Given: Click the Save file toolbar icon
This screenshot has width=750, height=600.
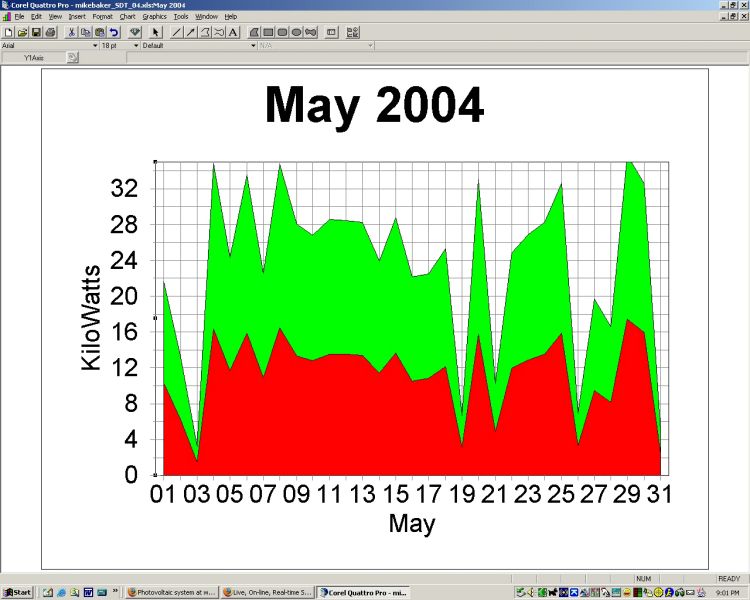Looking at the screenshot, I should point(36,32).
